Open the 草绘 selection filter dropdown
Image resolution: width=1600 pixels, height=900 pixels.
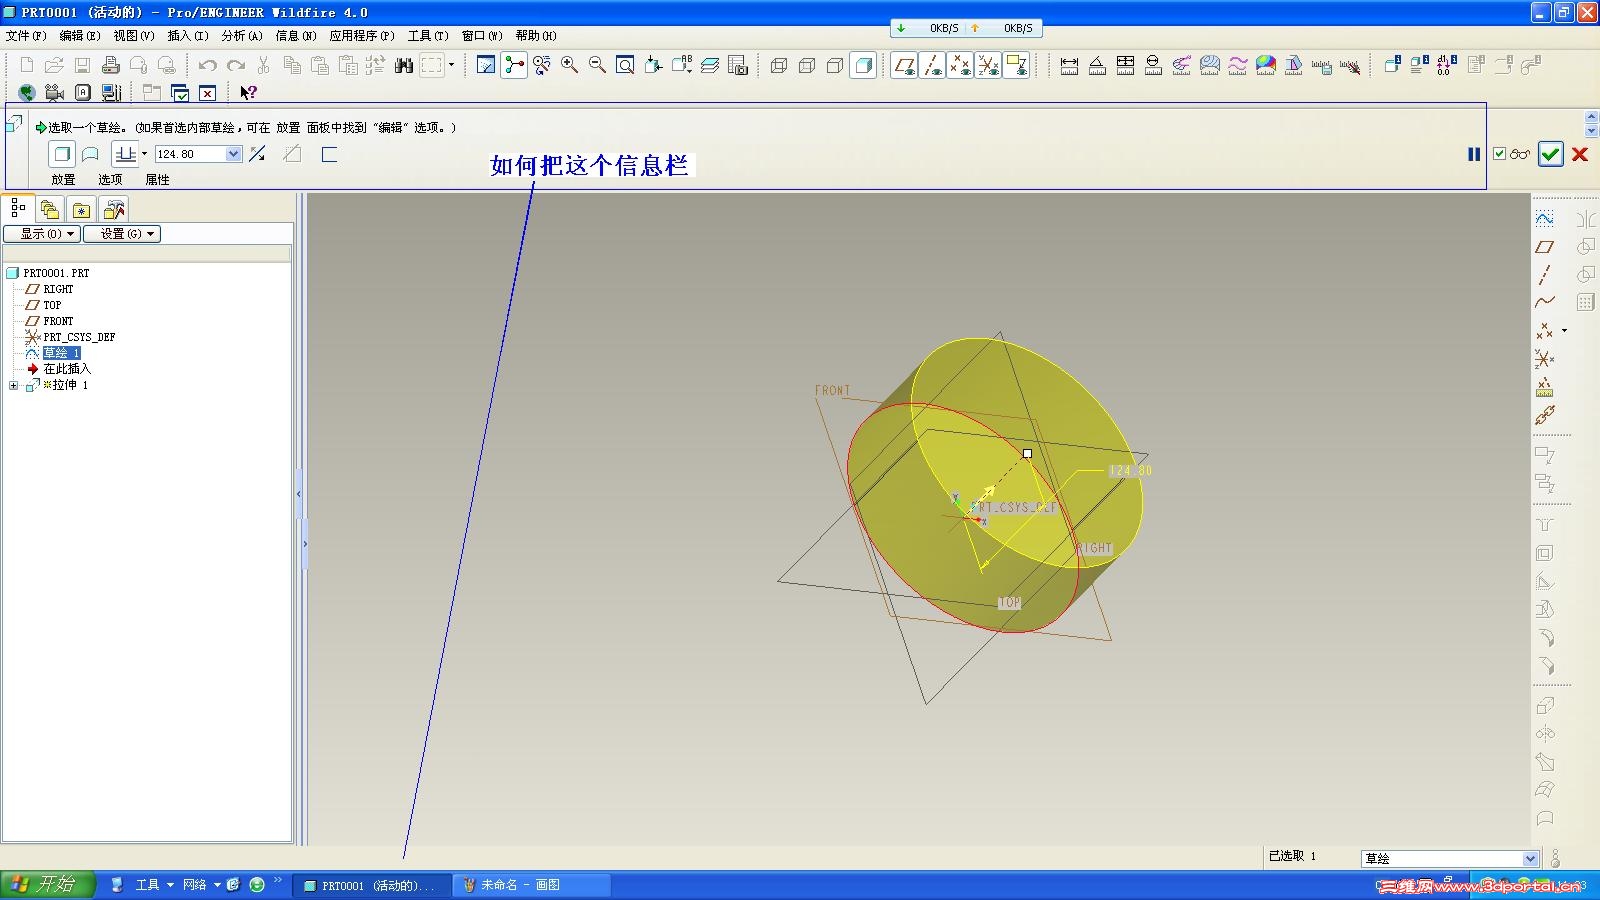click(x=1530, y=859)
